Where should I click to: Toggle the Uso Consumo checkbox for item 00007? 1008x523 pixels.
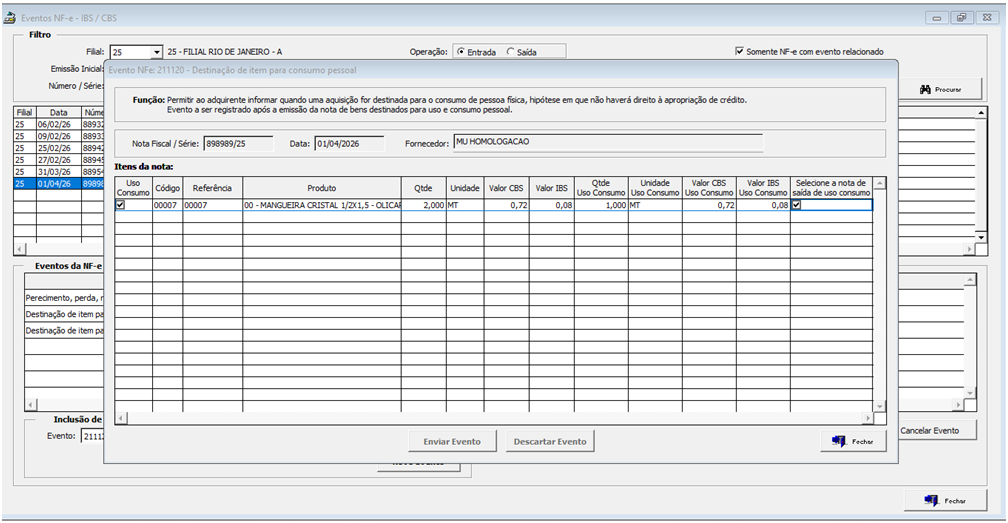click(x=121, y=204)
